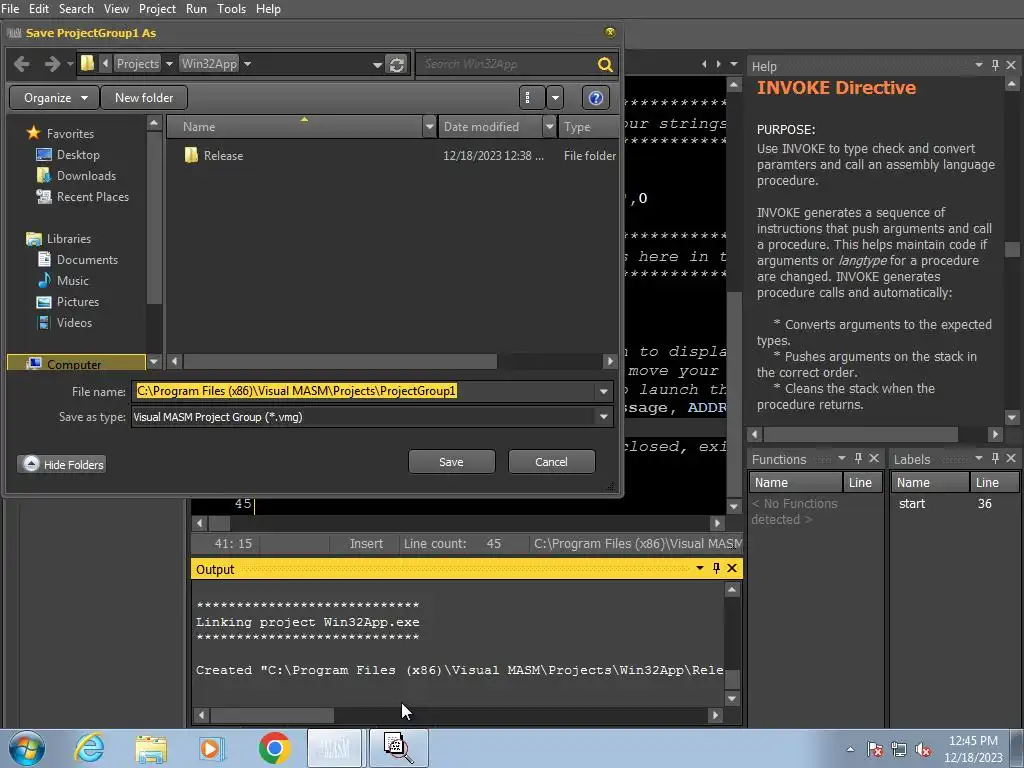Click the Search Win32App field
The height and width of the screenshot is (768, 1024).
pyautogui.click(x=507, y=64)
